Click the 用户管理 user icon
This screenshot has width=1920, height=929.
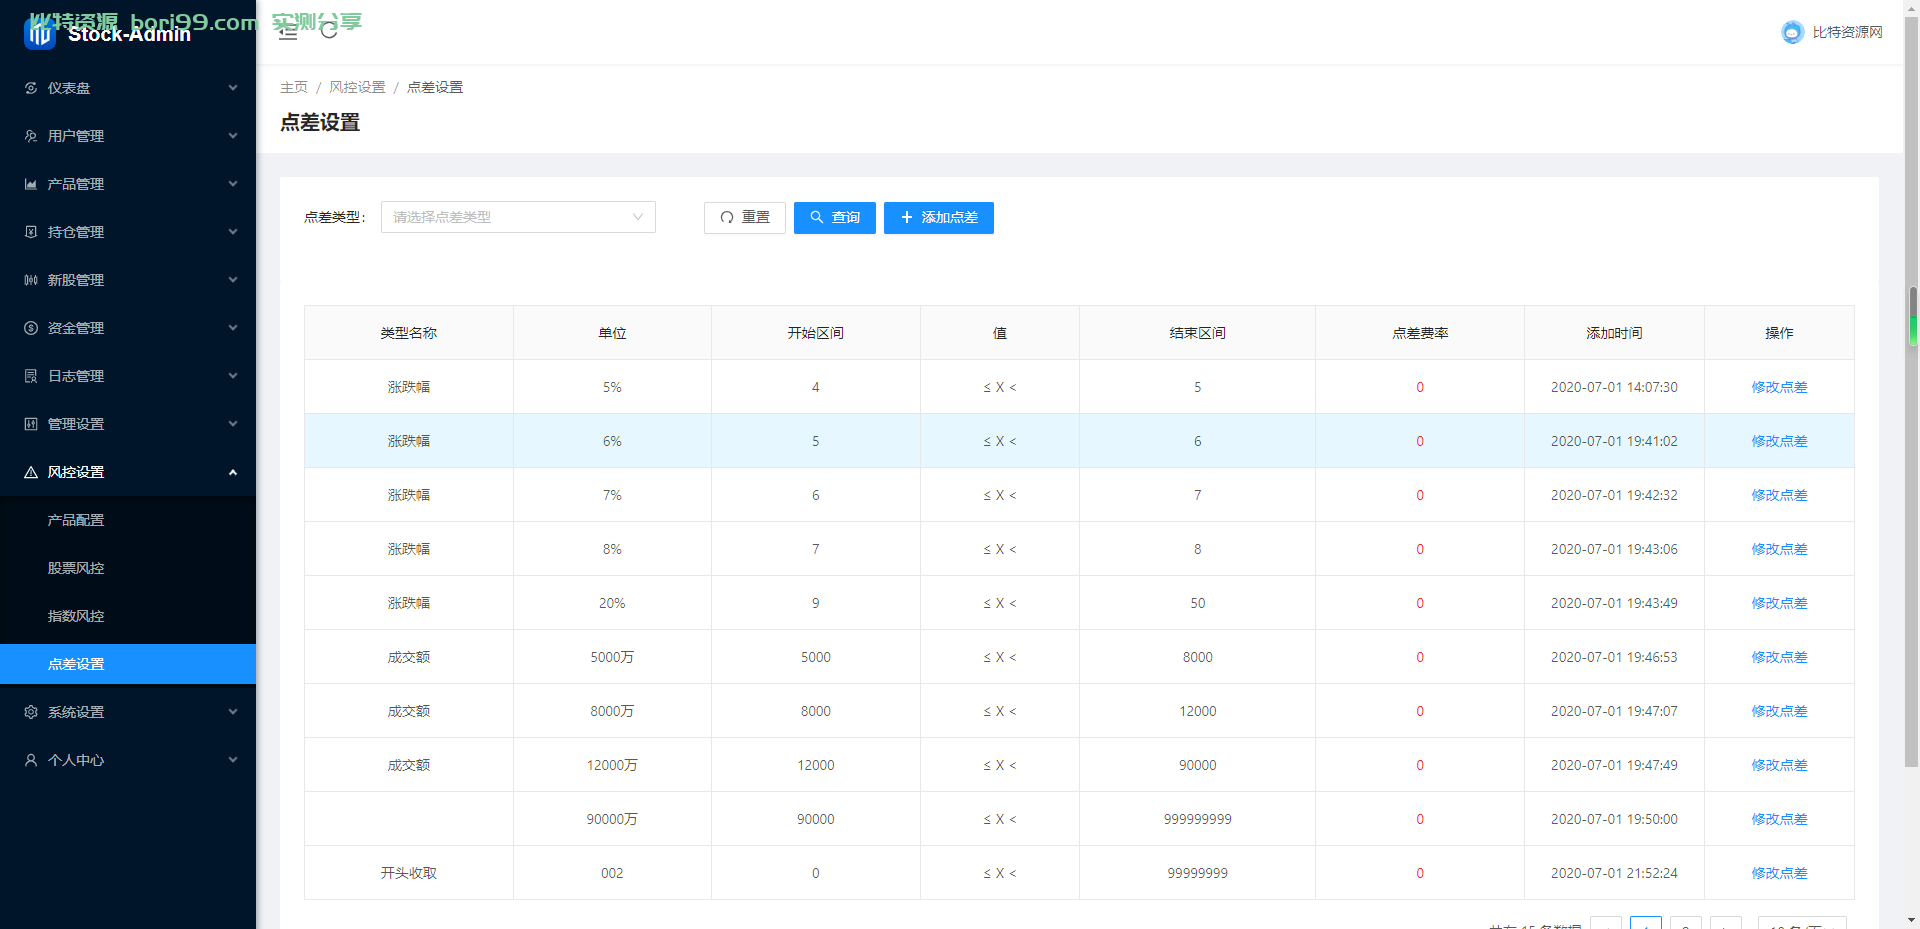31,136
